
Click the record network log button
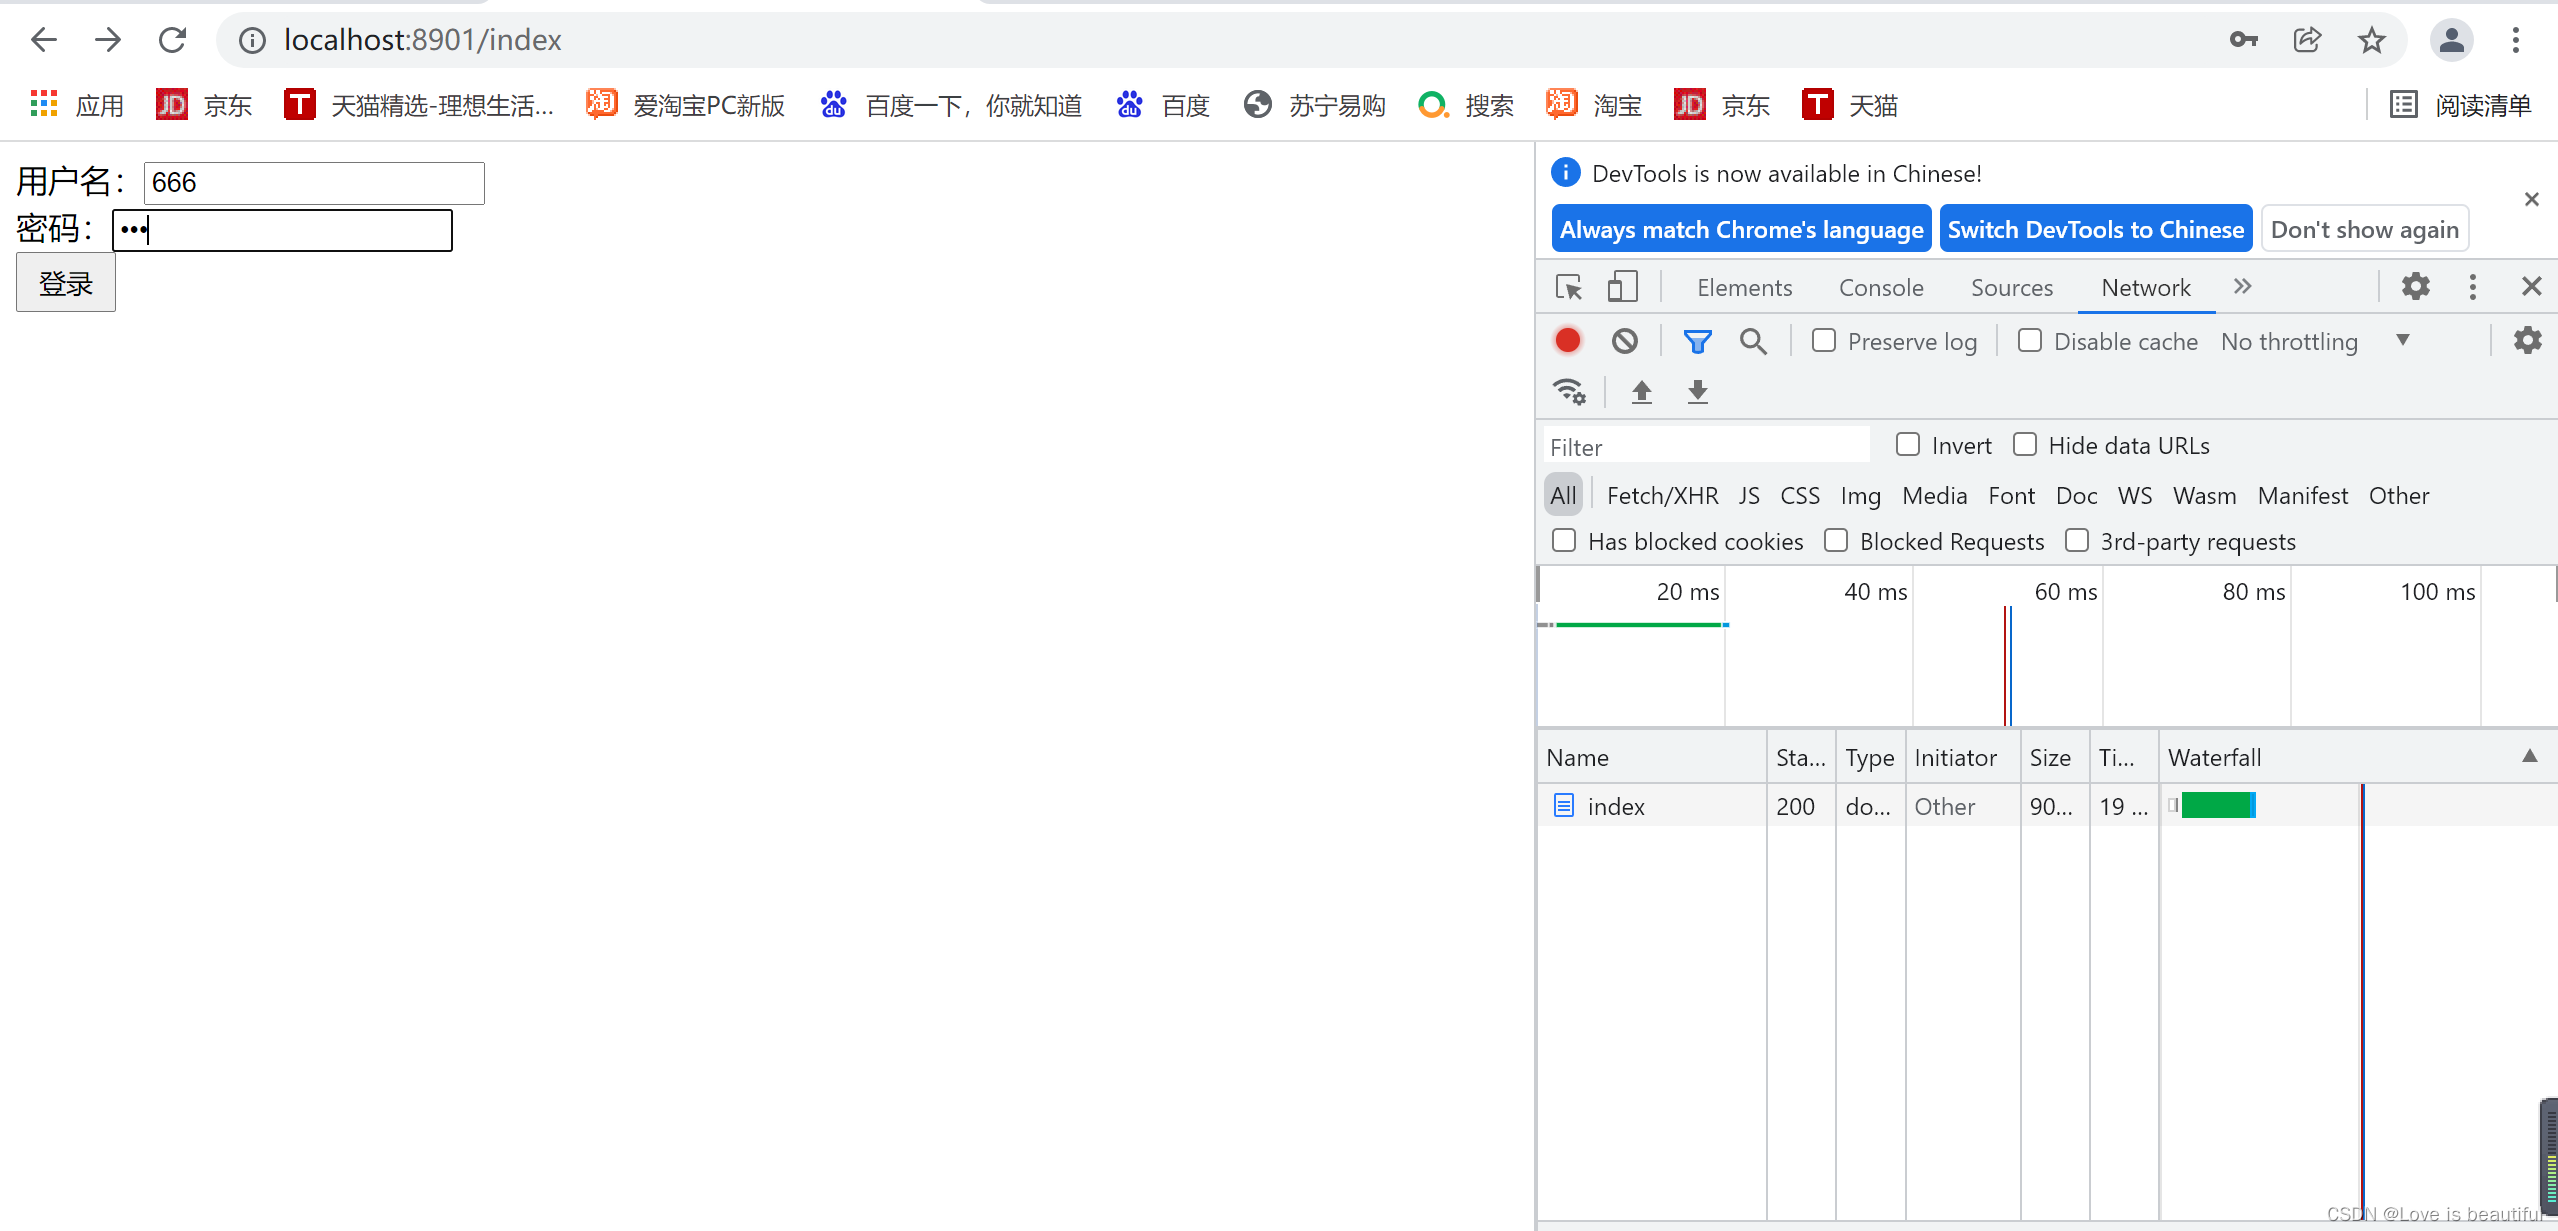tap(1567, 341)
